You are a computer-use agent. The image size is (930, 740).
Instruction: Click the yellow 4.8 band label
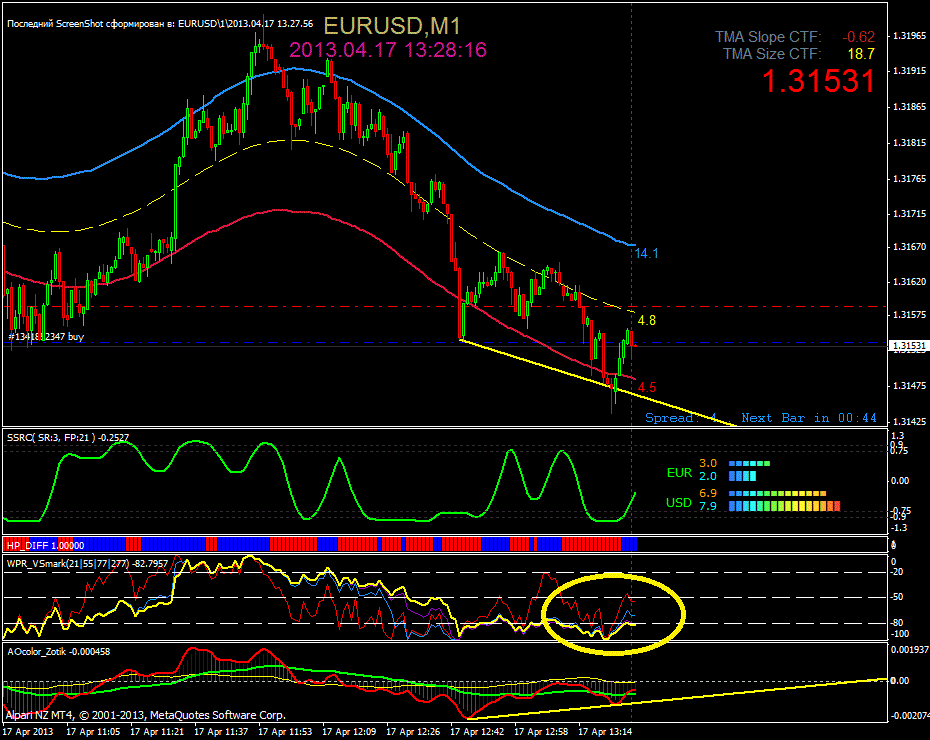pyautogui.click(x=646, y=321)
